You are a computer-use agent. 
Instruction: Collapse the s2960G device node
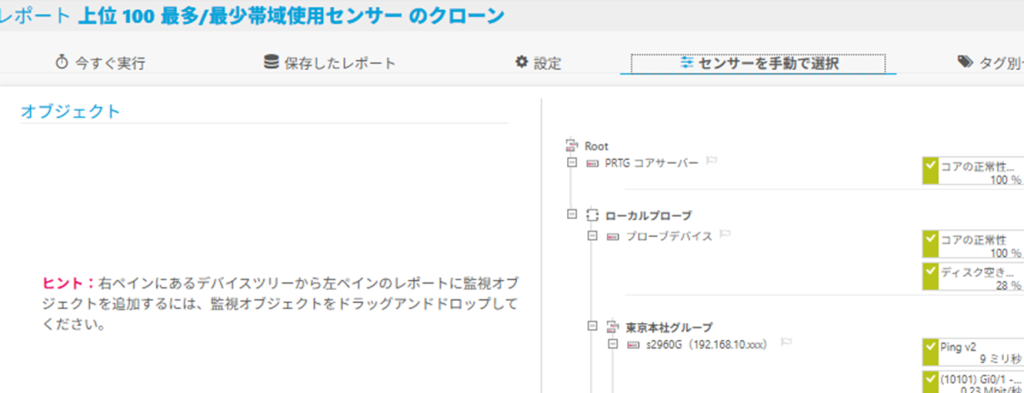tap(613, 343)
